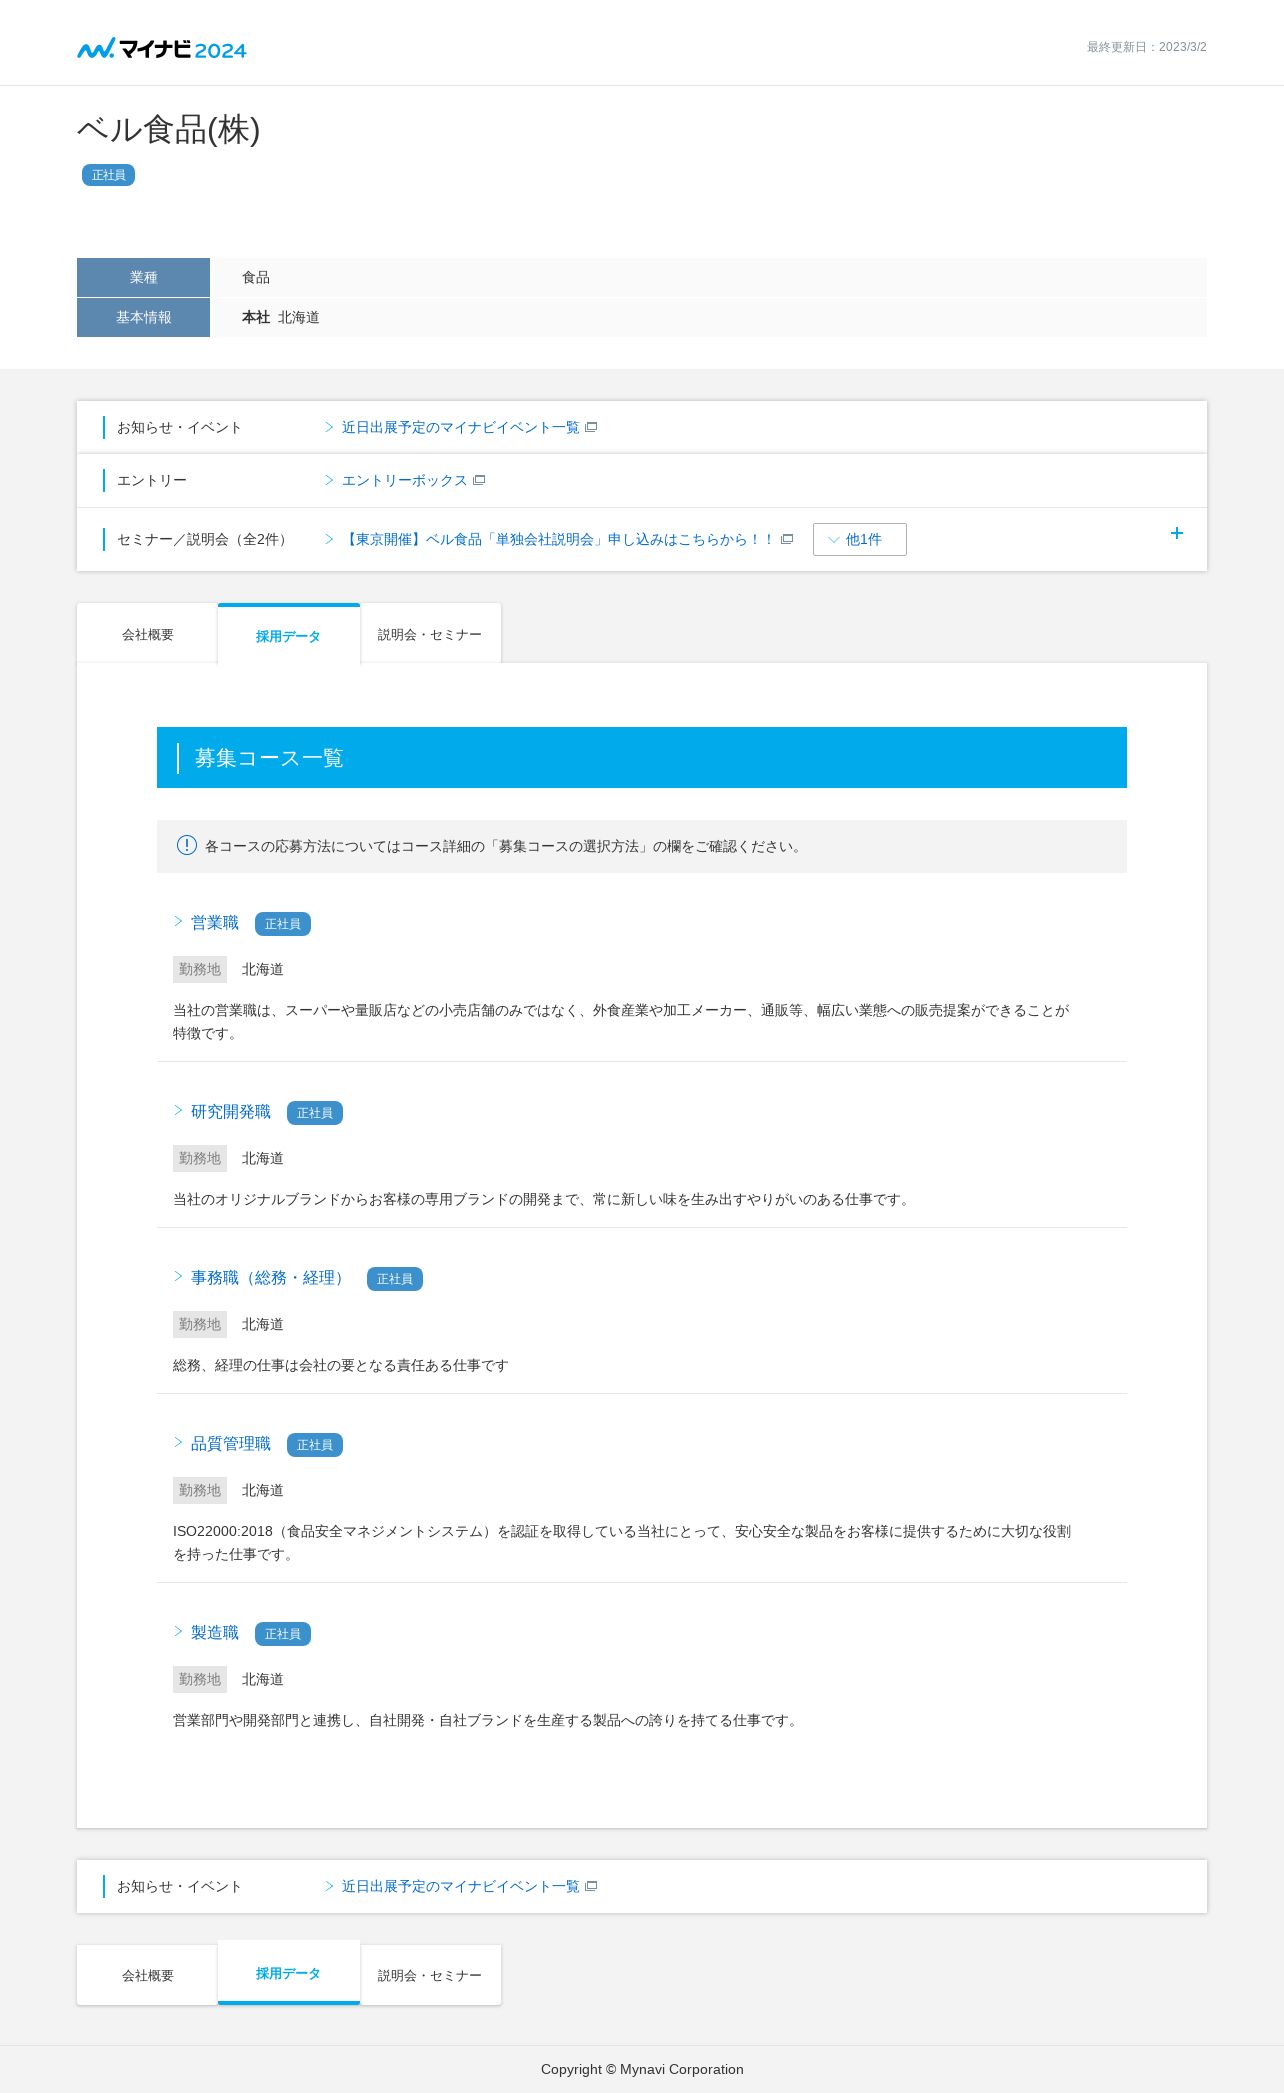Click the upper お知らせ・イベント label
The height and width of the screenshot is (2093, 1284).
click(x=180, y=427)
